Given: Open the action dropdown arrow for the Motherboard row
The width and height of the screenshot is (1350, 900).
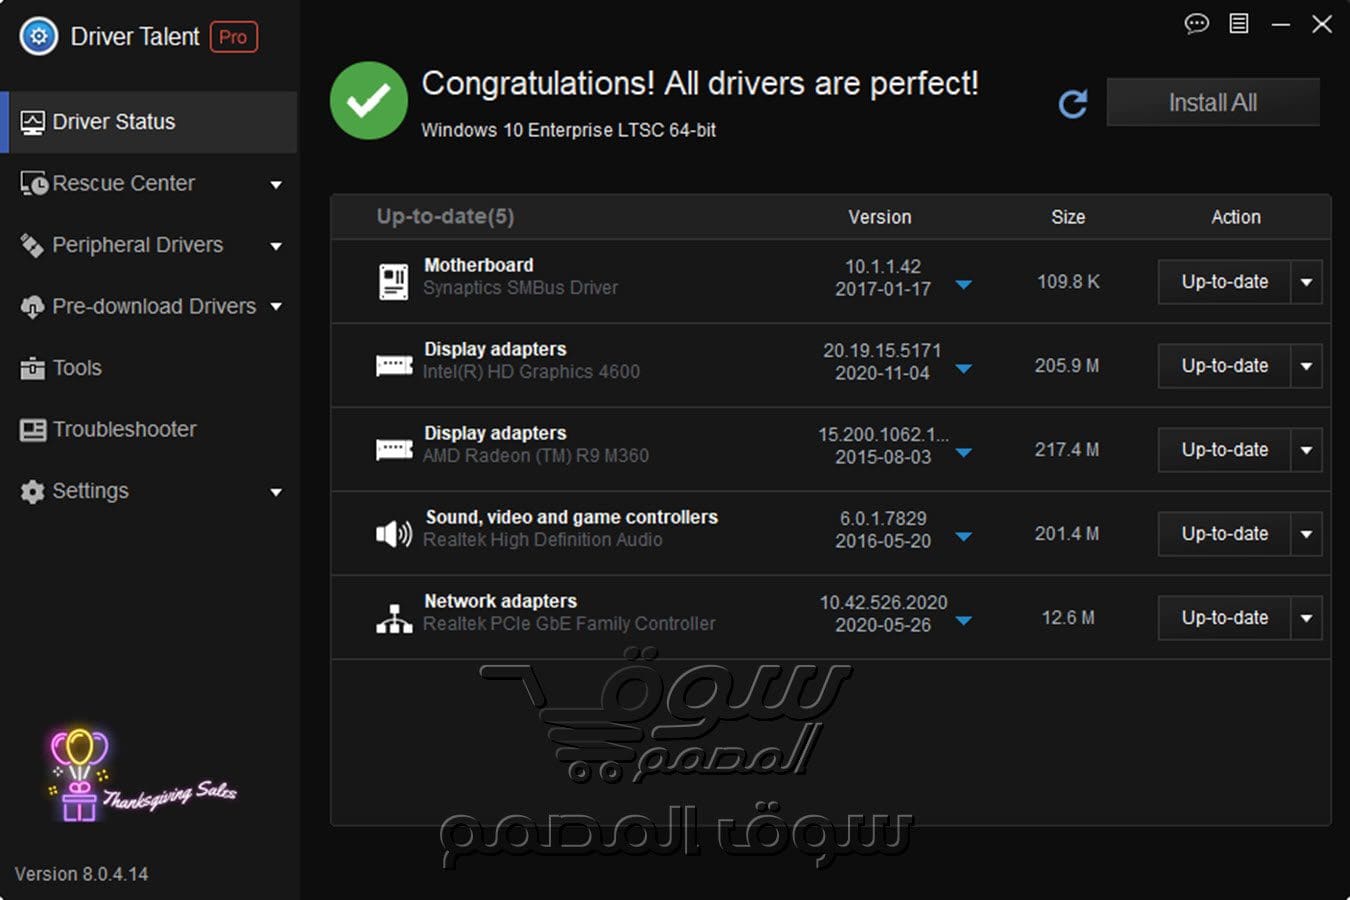Looking at the screenshot, I should [1306, 282].
